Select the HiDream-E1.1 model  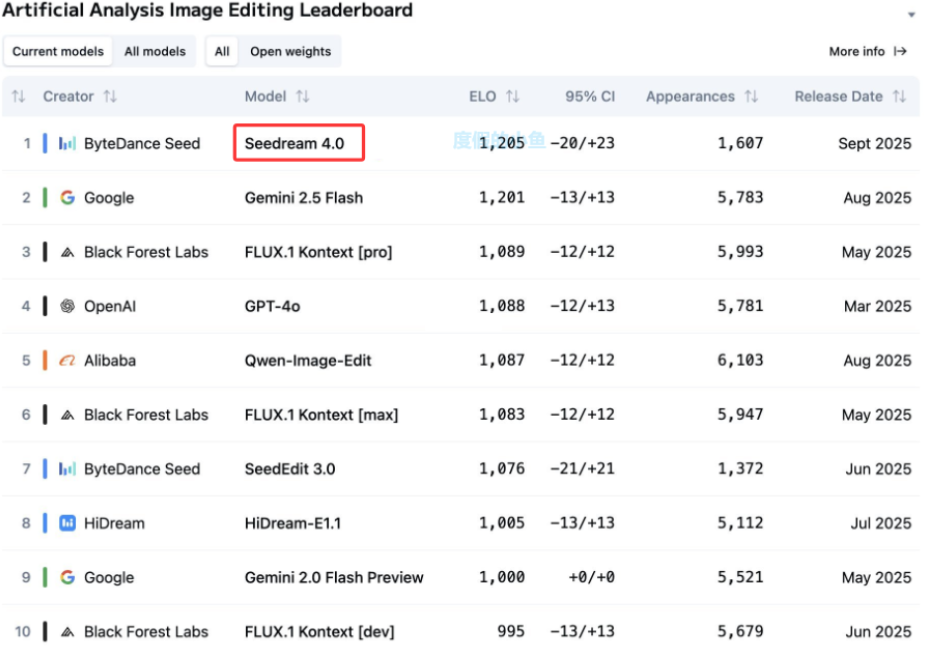[293, 523]
